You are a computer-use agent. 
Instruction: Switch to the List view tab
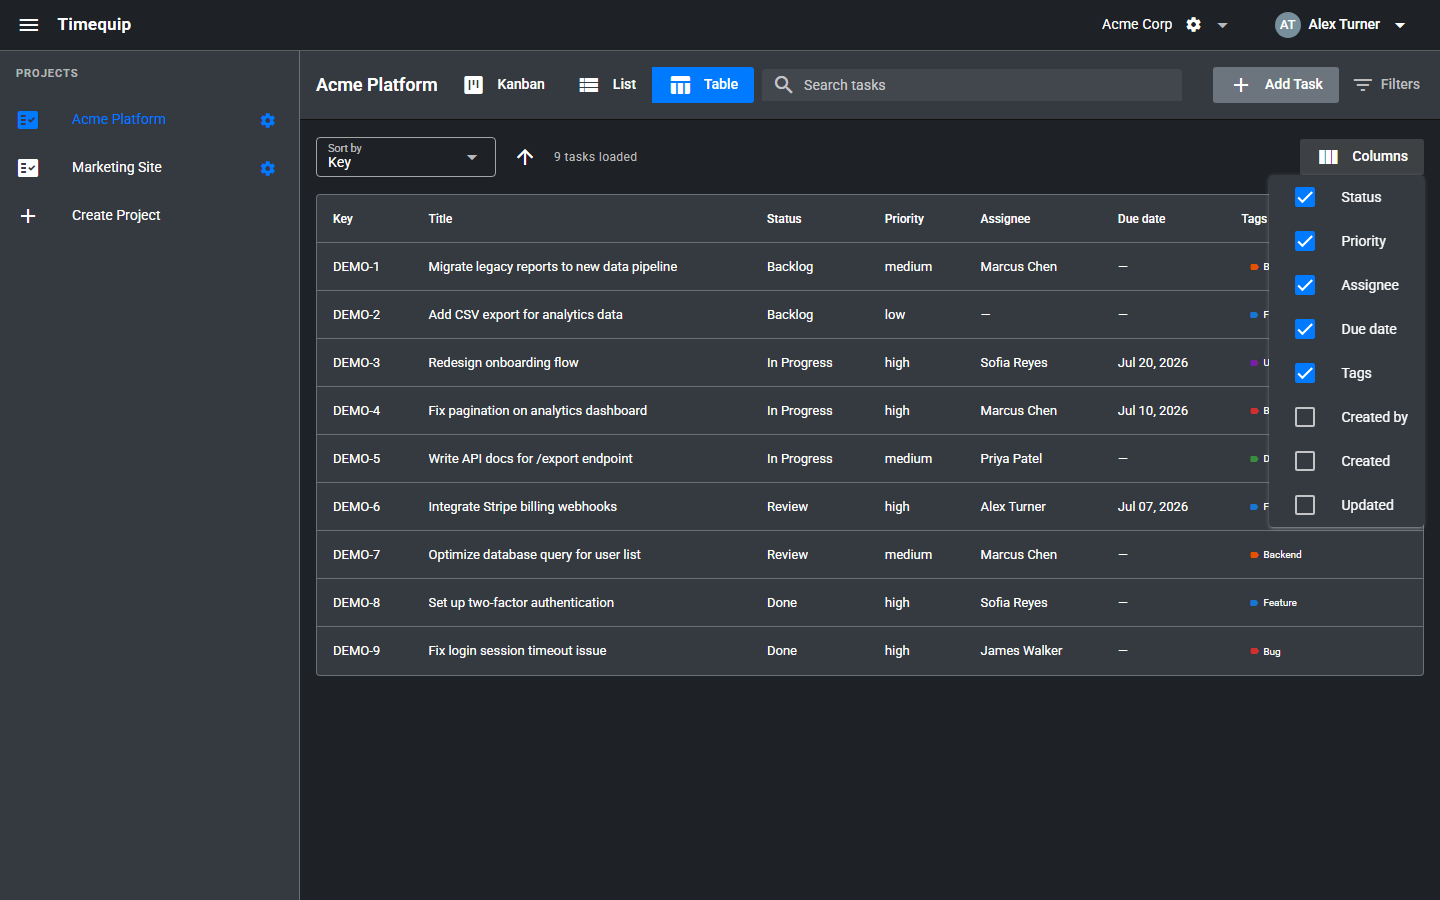tap(607, 85)
